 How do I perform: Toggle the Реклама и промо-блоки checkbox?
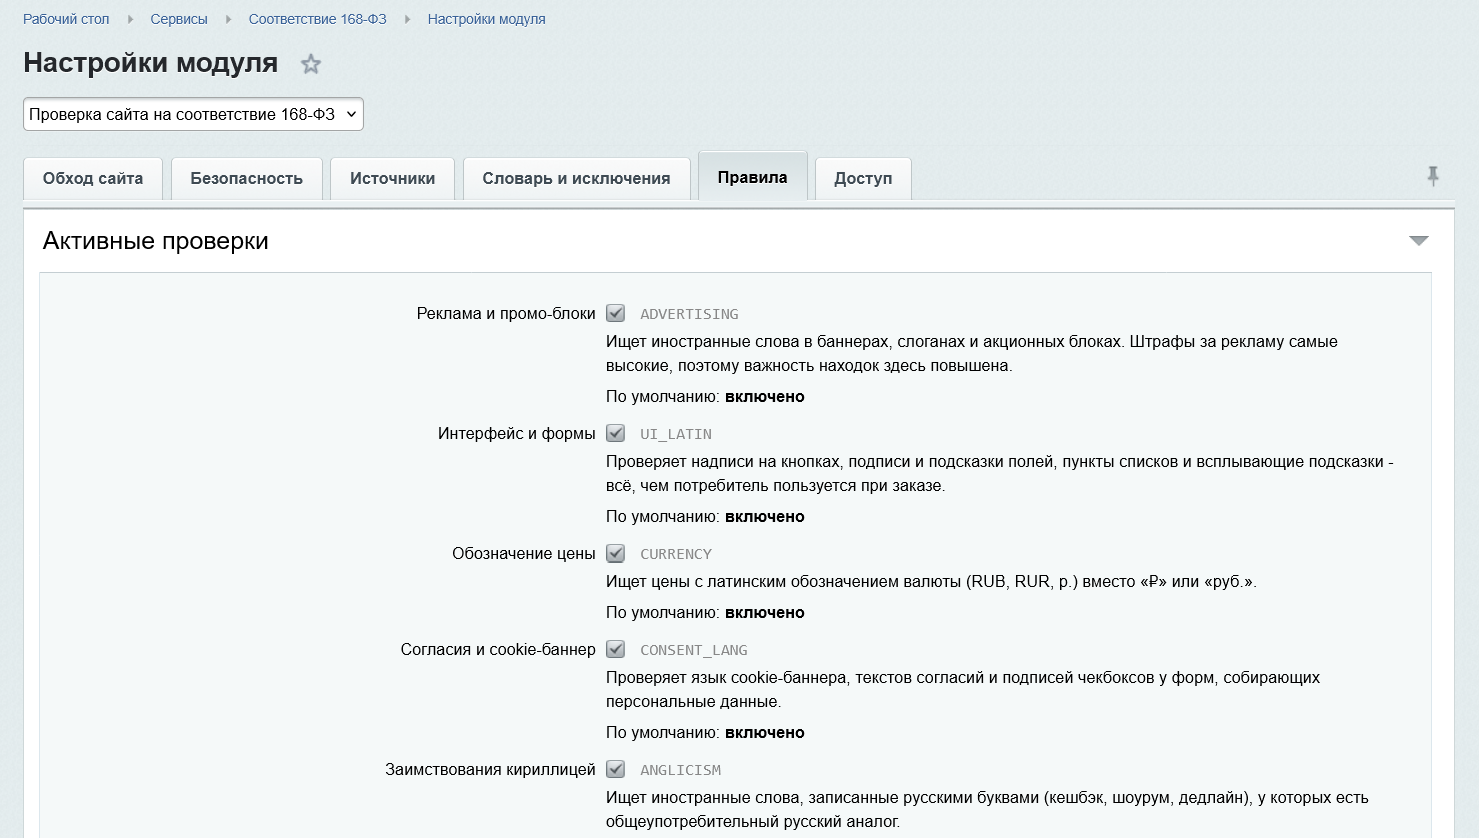pos(616,313)
